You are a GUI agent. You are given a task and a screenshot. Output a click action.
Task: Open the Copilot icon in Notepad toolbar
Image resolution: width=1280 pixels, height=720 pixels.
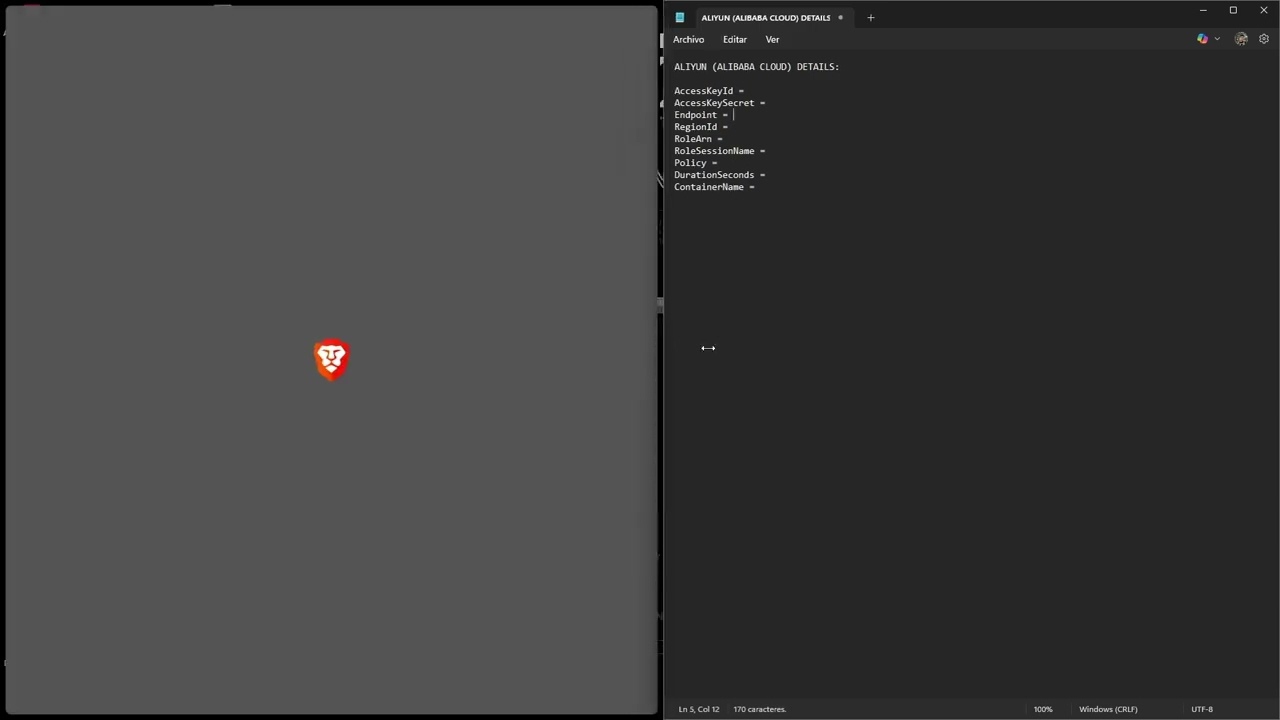1202,39
